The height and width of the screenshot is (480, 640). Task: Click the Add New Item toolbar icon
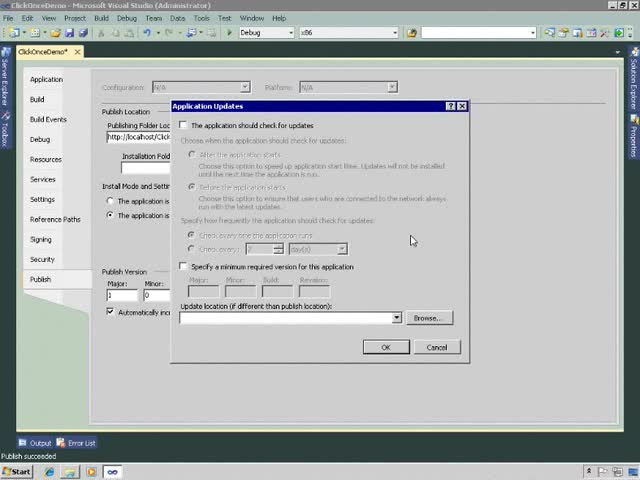[x=35, y=33]
